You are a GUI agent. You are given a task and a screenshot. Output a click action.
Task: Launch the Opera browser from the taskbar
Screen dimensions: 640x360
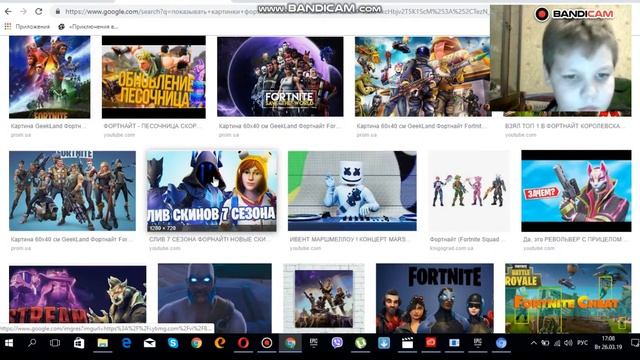pos(243,343)
